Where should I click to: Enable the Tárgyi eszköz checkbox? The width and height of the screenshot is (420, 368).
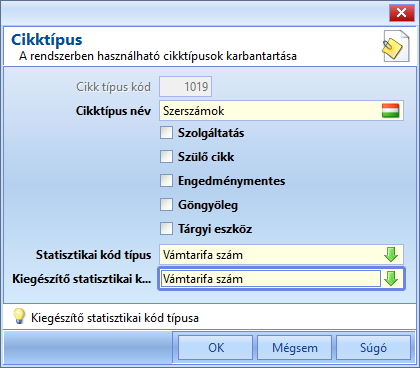click(x=166, y=229)
